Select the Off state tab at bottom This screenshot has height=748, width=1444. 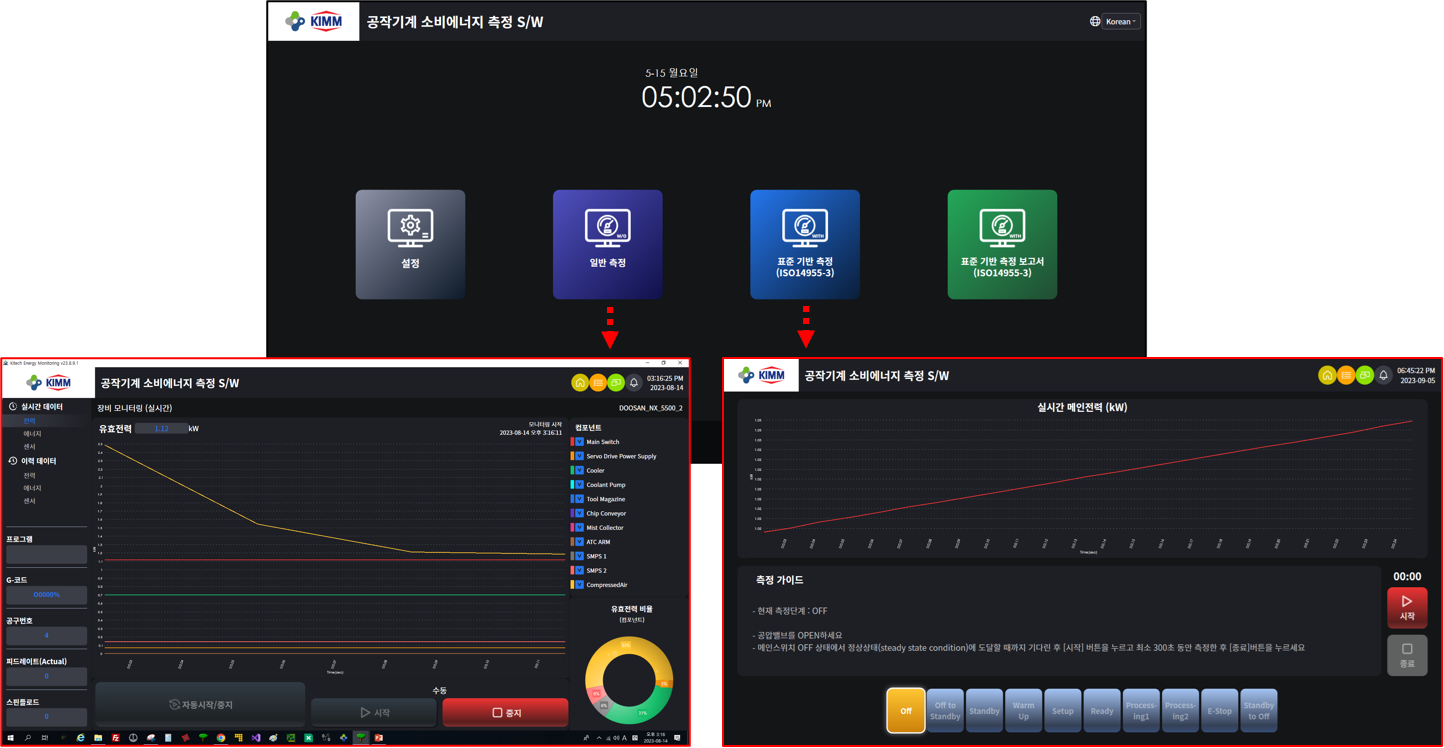(906, 710)
